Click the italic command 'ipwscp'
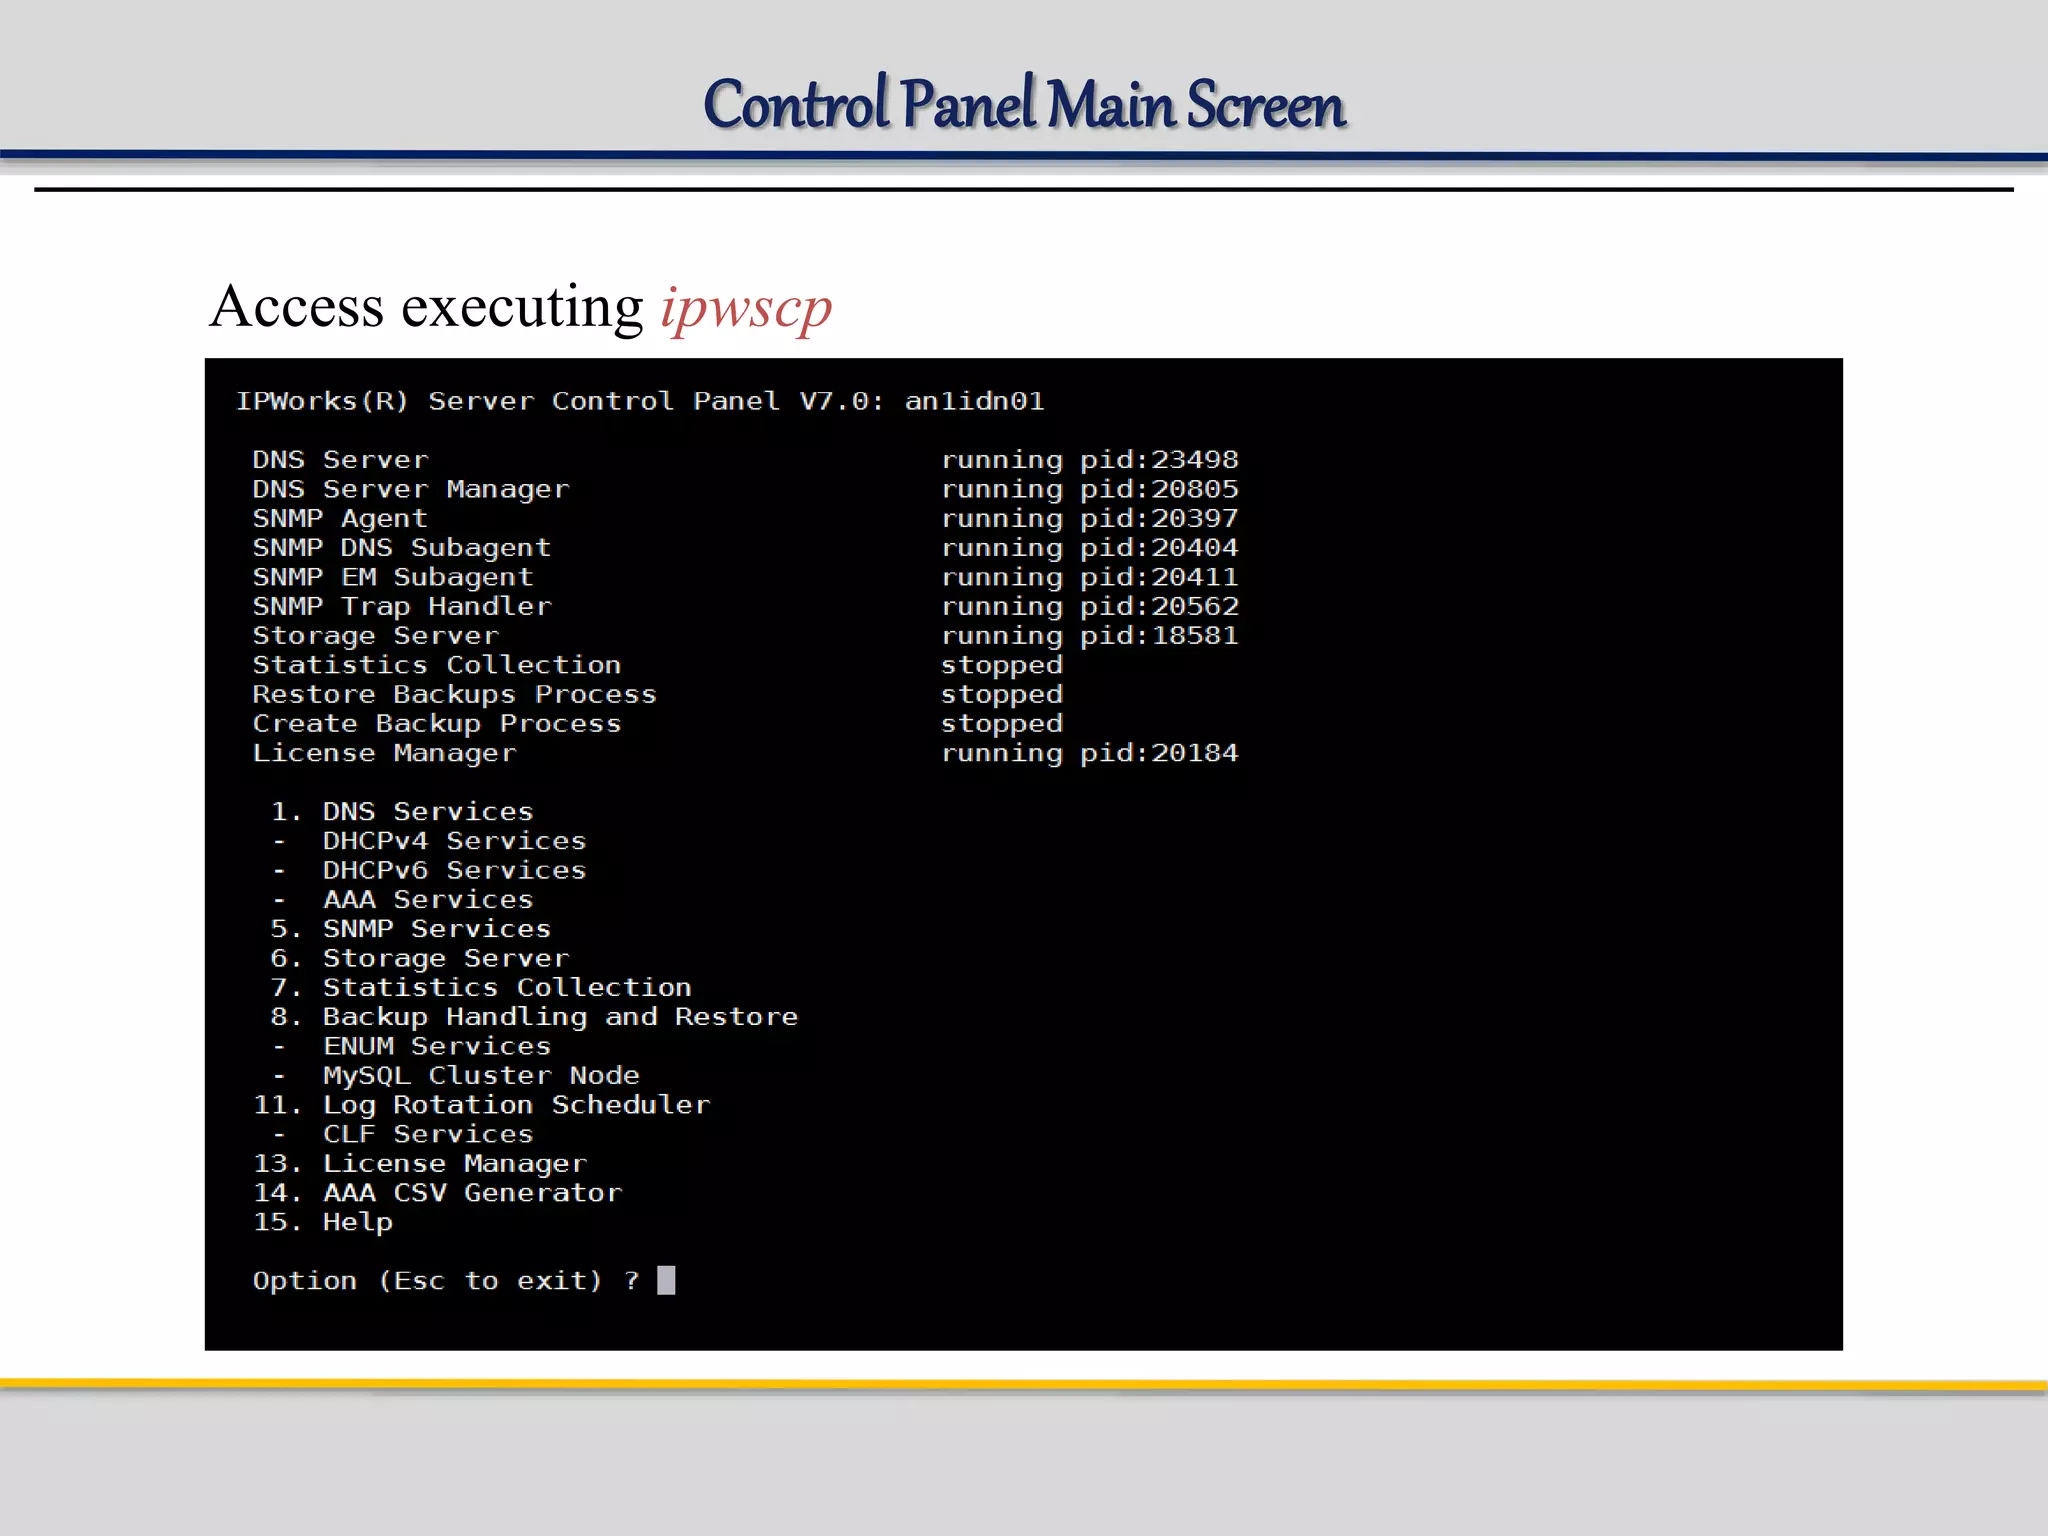2048x1536 pixels. tap(746, 307)
